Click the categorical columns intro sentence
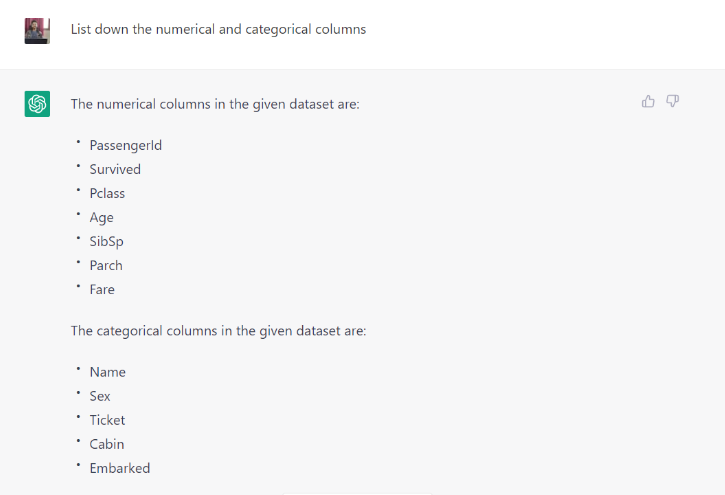Image resolution: width=725 pixels, height=495 pixels. click(218, 329)
